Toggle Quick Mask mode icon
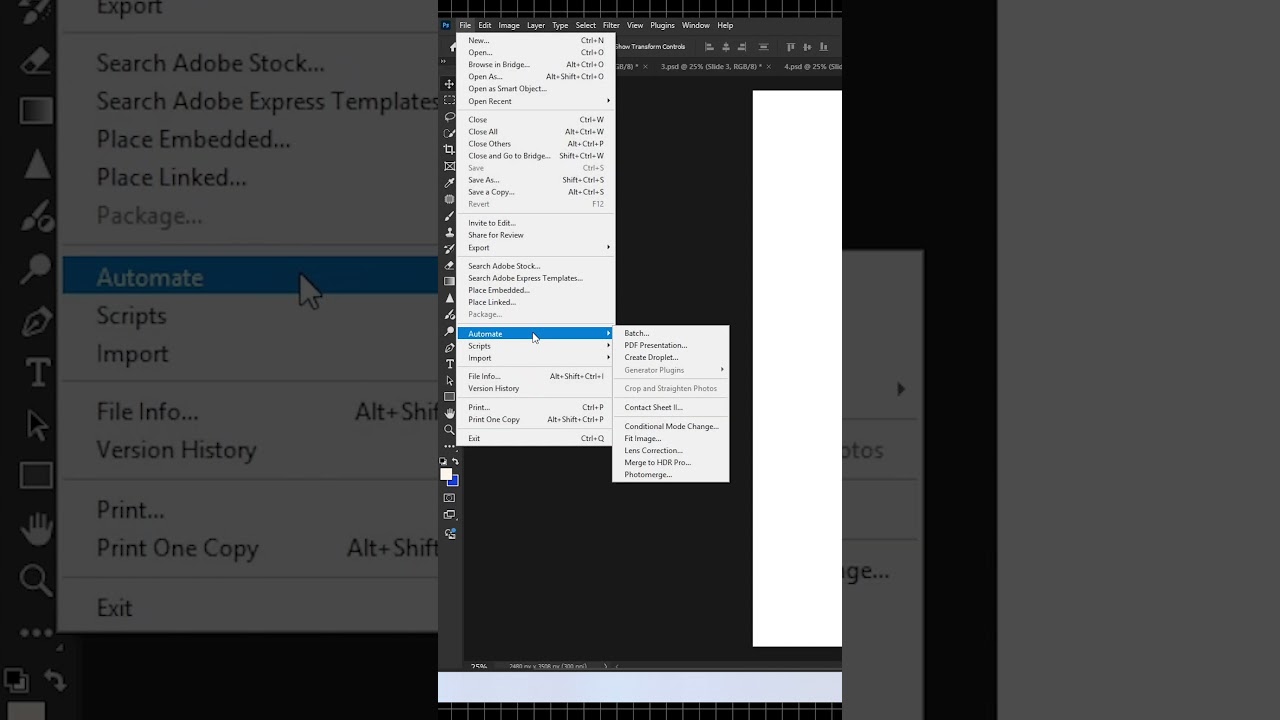The width and height of the screenshot is (1280, 720). tap(449, 498)
